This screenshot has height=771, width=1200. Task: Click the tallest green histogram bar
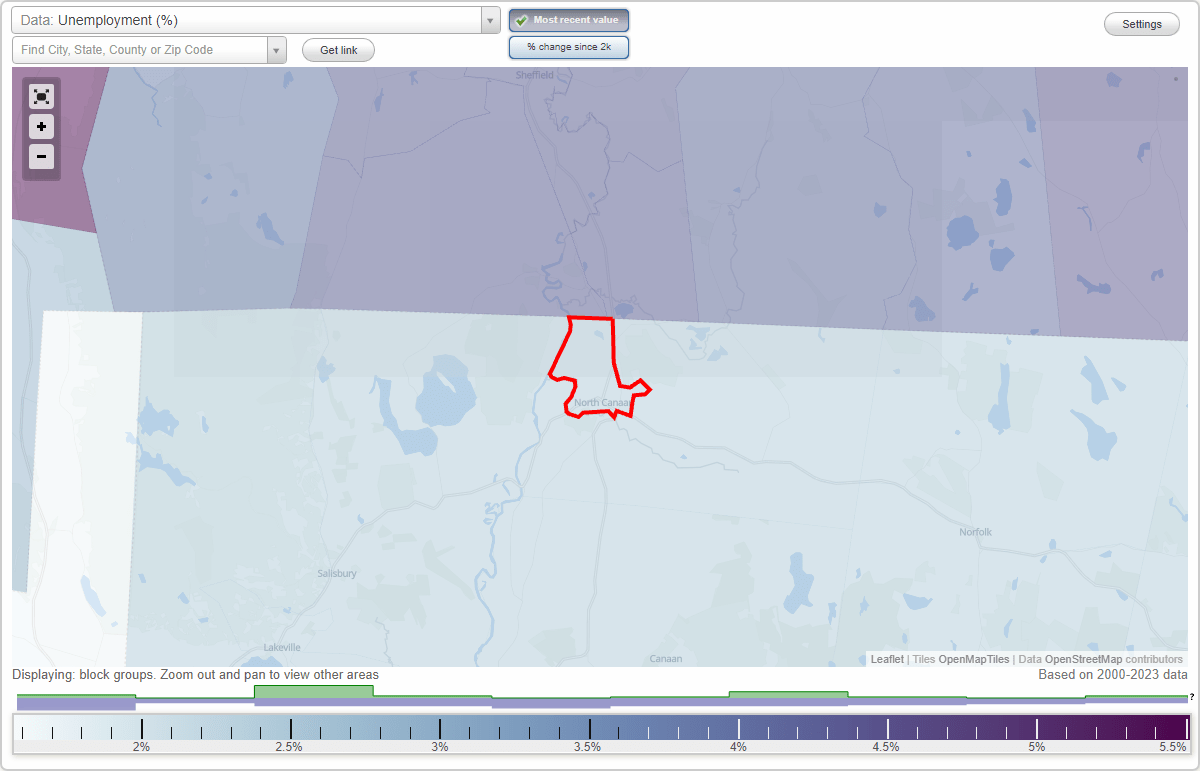(314, 692)
